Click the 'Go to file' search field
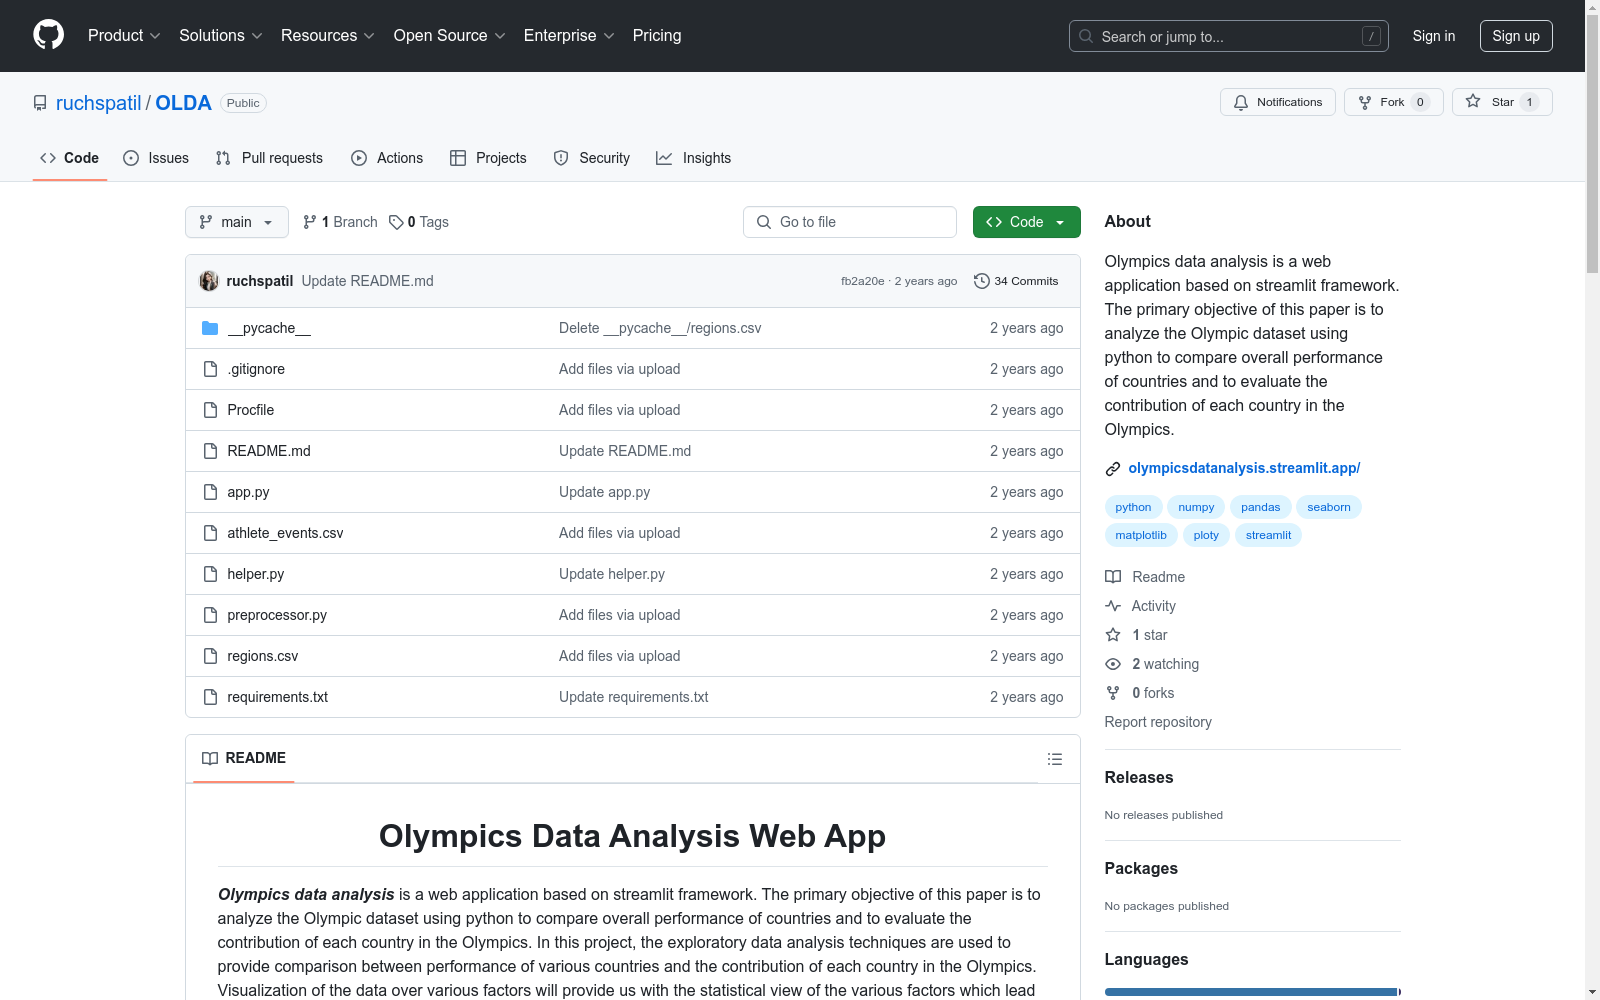The height and width of the screenshot is (1000, 1600). (x=850, y=222)
